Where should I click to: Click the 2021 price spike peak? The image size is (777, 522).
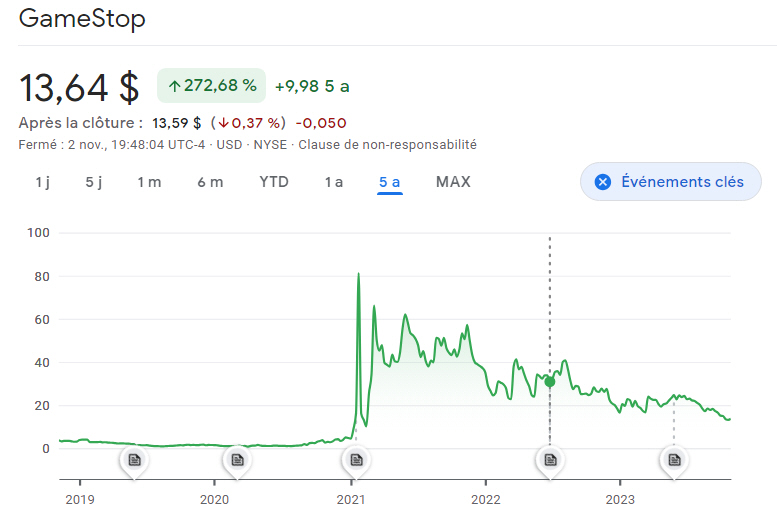(x=359, y=274)
